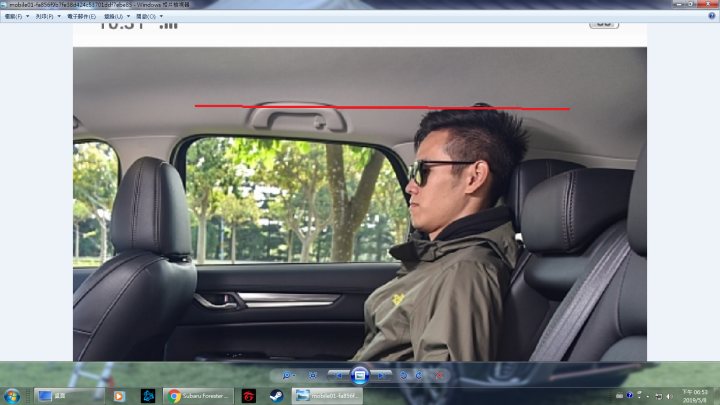The image size is (720, 405).
Task: Go to the next photo
Action: tap(382, 376)
